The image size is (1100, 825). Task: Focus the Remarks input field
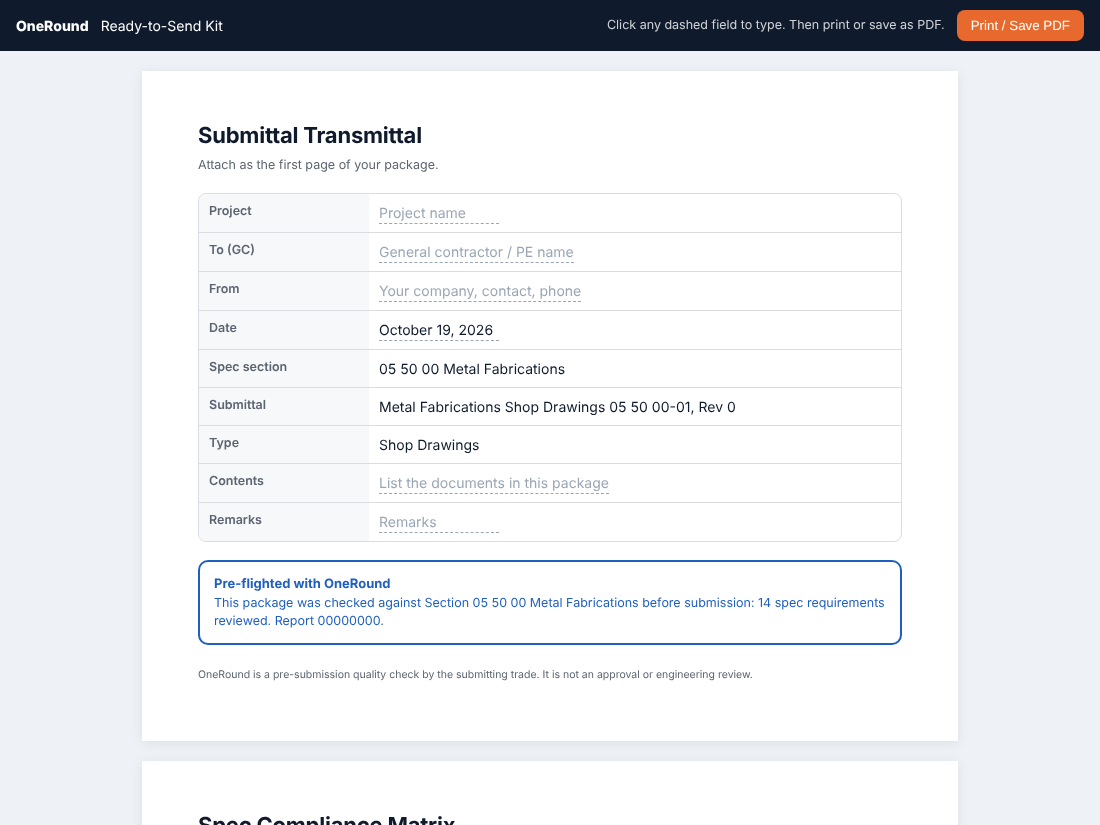pyautogui.click(x=438, y=523)
